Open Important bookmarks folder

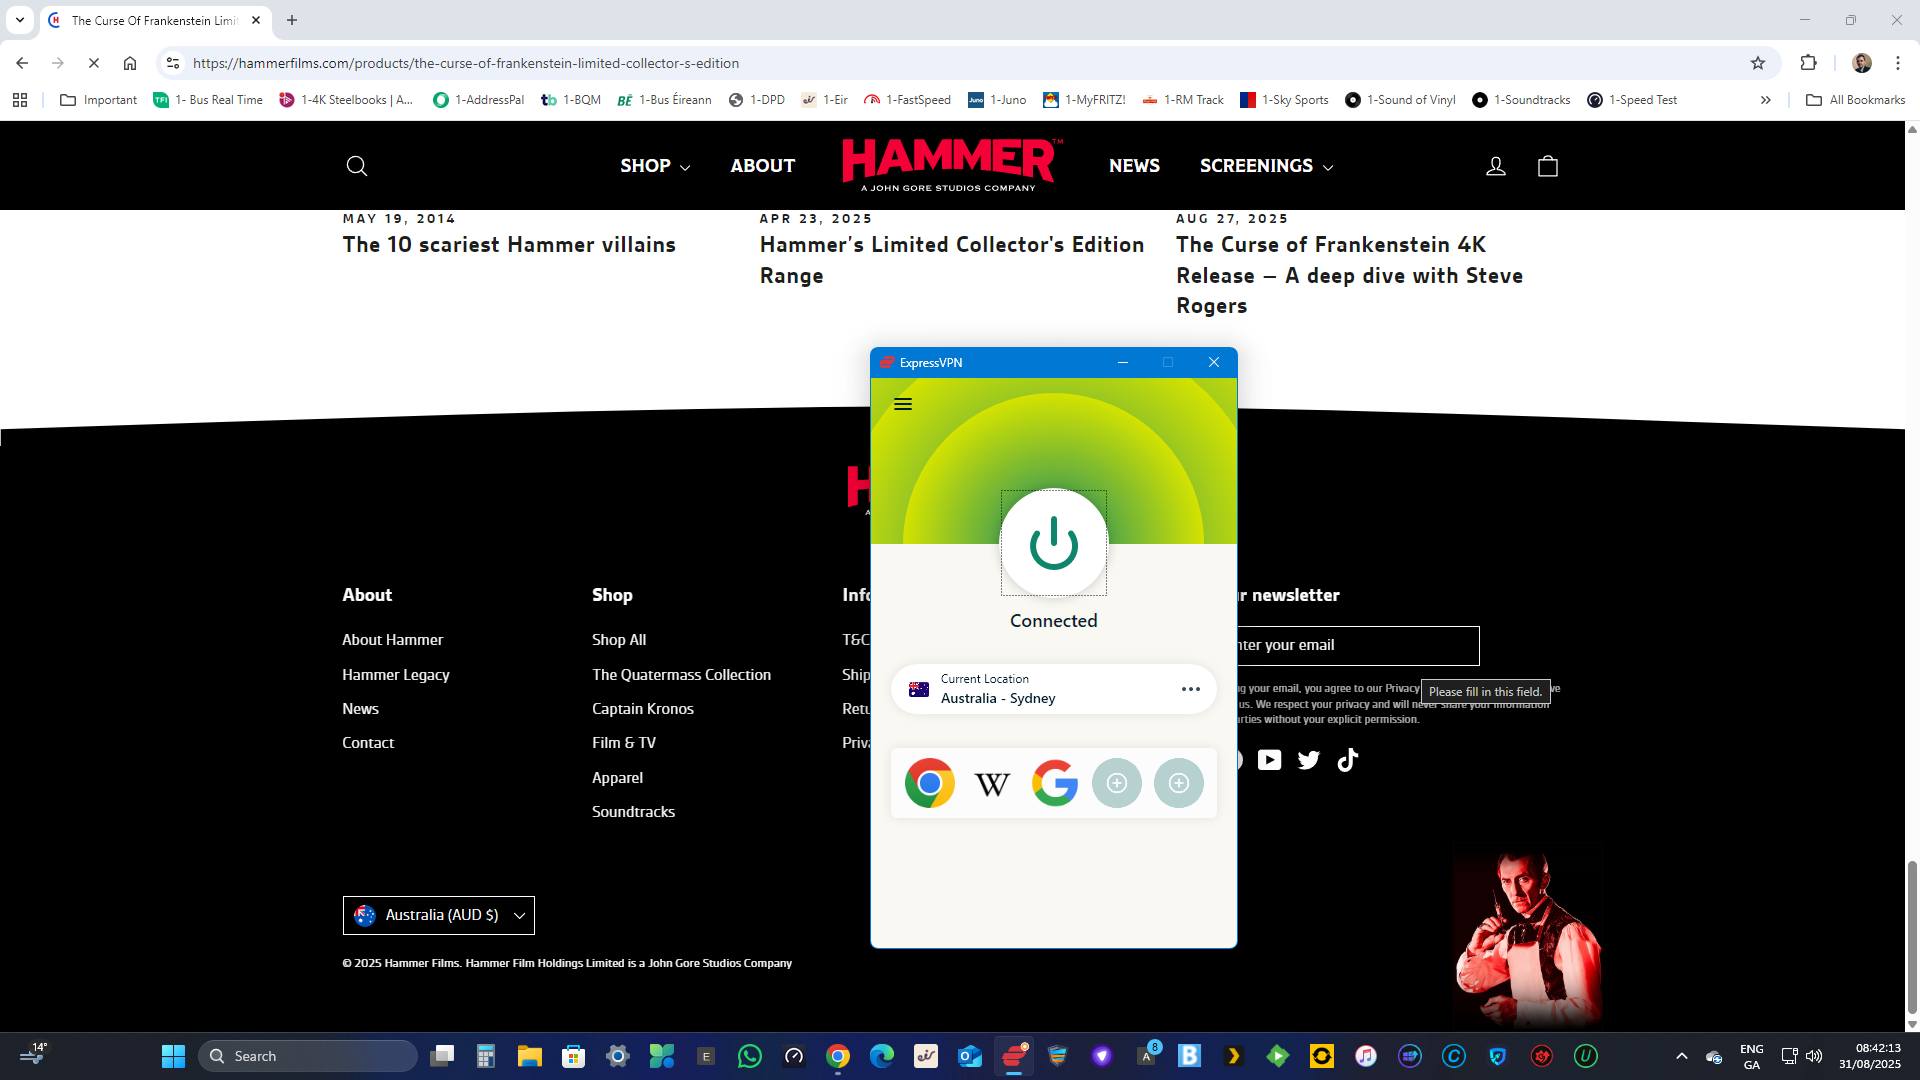tap(99, 100)
